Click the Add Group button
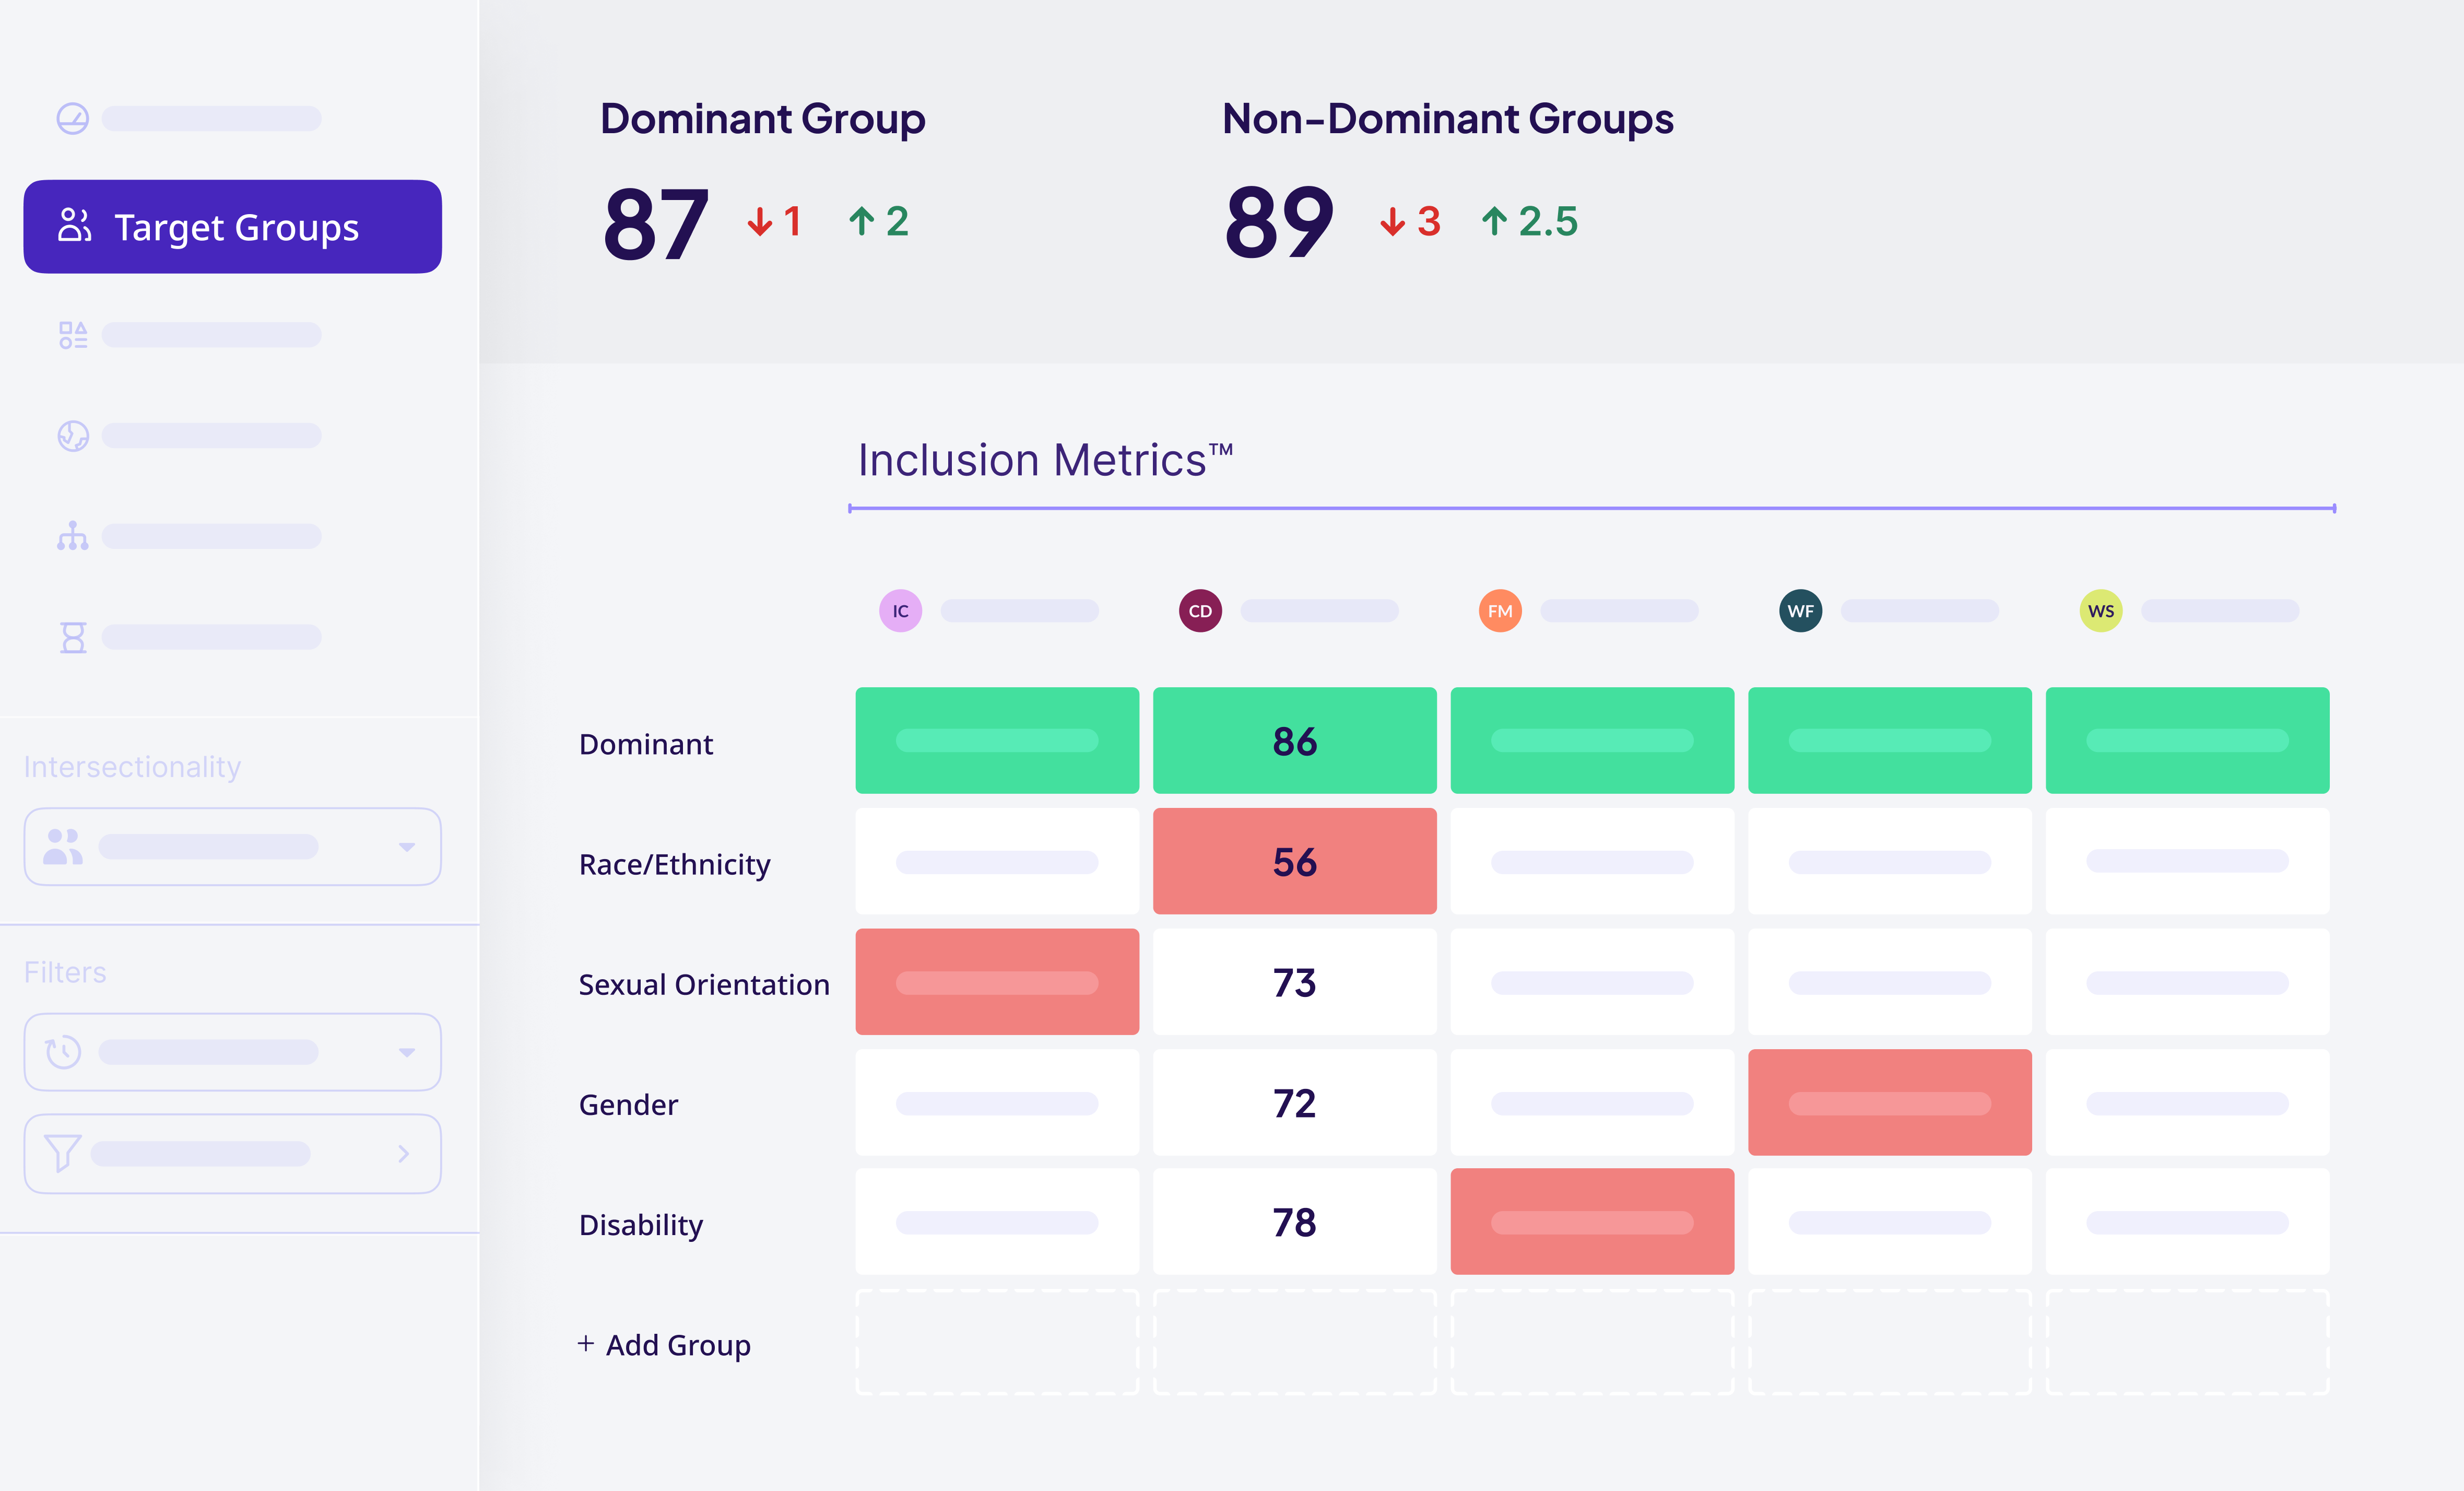2464x1491 pixels. (x=665, y=1345)
